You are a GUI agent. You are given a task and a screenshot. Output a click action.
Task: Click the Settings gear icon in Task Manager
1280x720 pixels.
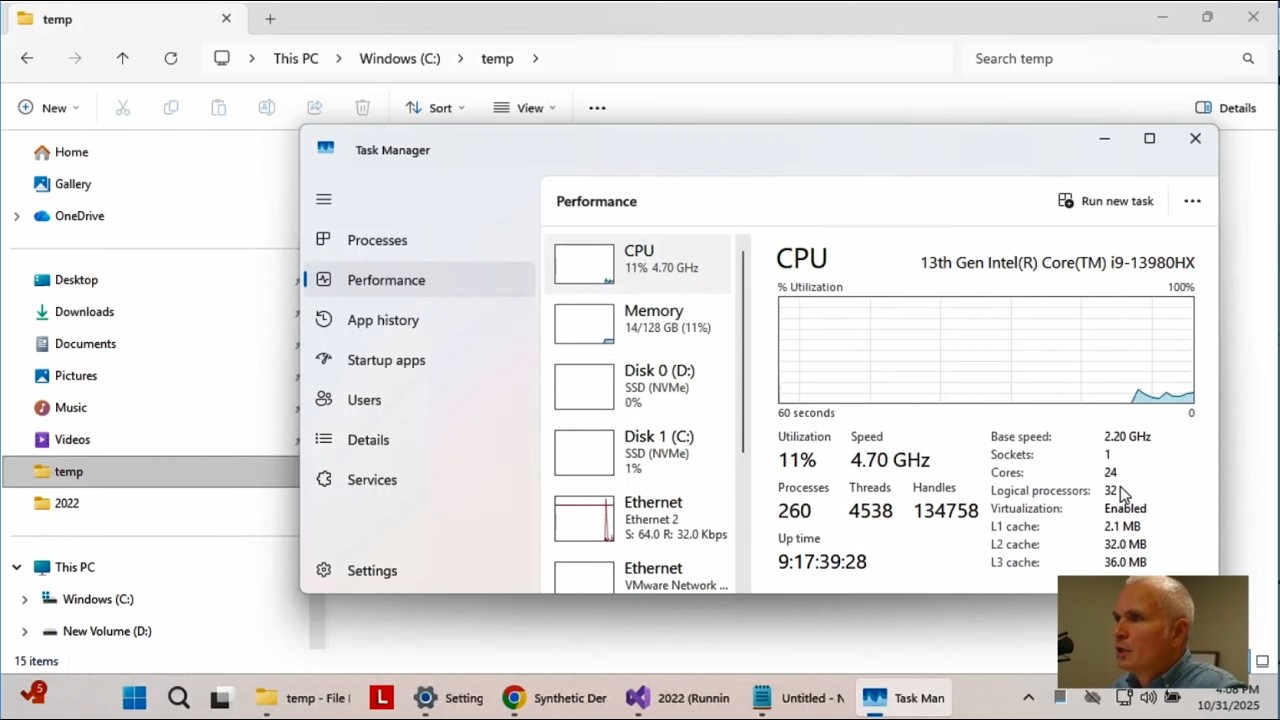(323, 570)
